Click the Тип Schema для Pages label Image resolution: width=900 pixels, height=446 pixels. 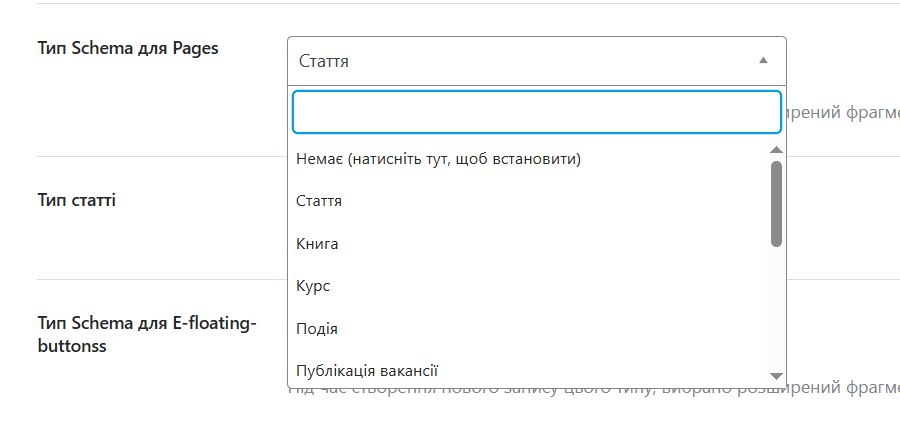click(127, 47)
